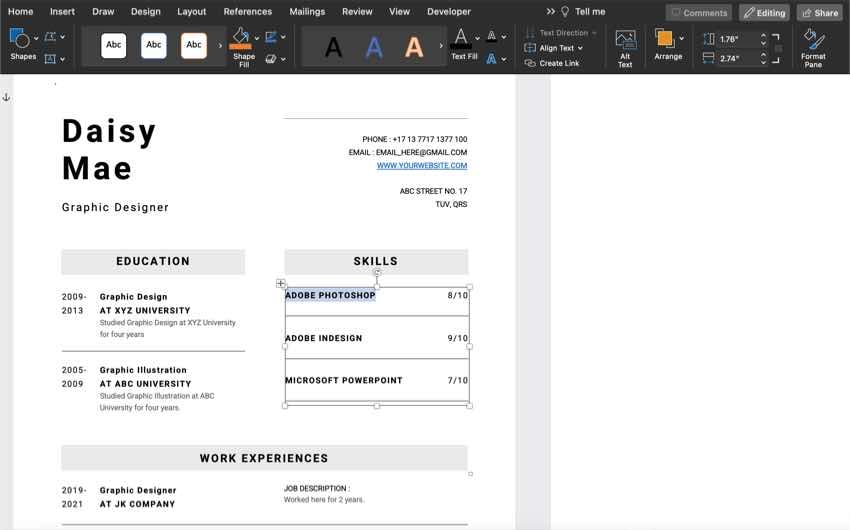Open the Text Box dropdown arrow

(x=63, y=59)
